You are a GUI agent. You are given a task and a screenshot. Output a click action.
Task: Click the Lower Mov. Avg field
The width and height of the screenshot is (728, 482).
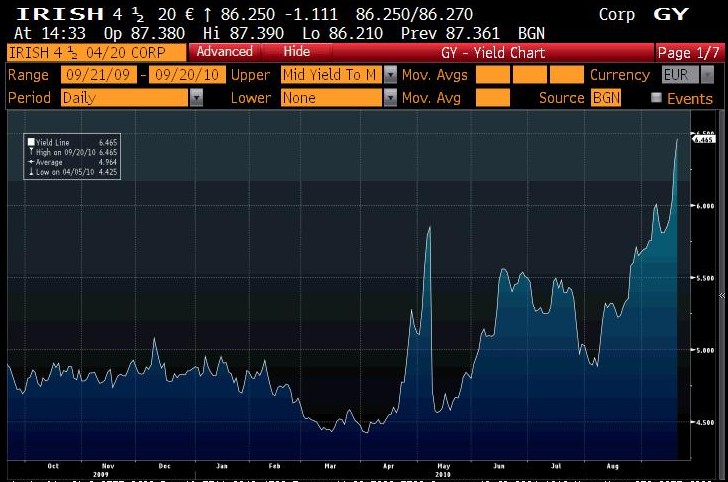tap(491, 98)
